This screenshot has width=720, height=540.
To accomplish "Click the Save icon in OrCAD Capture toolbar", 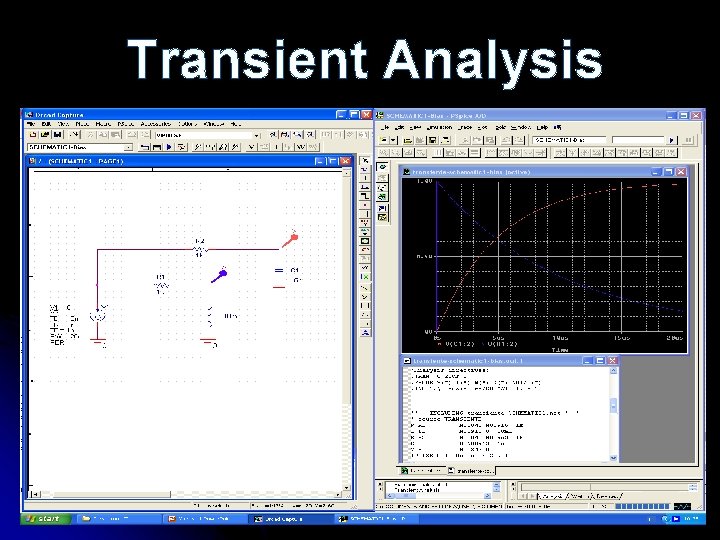I will (57, 135).
